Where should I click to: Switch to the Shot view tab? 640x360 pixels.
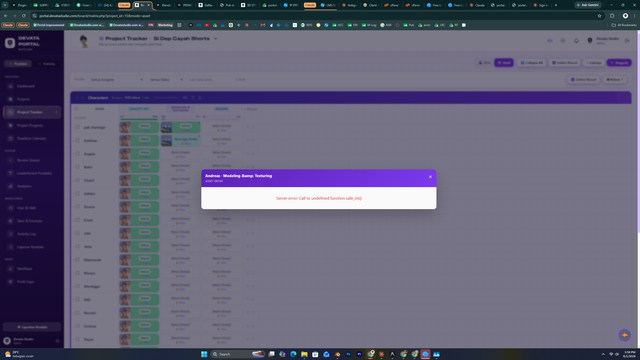coord(484,63)
